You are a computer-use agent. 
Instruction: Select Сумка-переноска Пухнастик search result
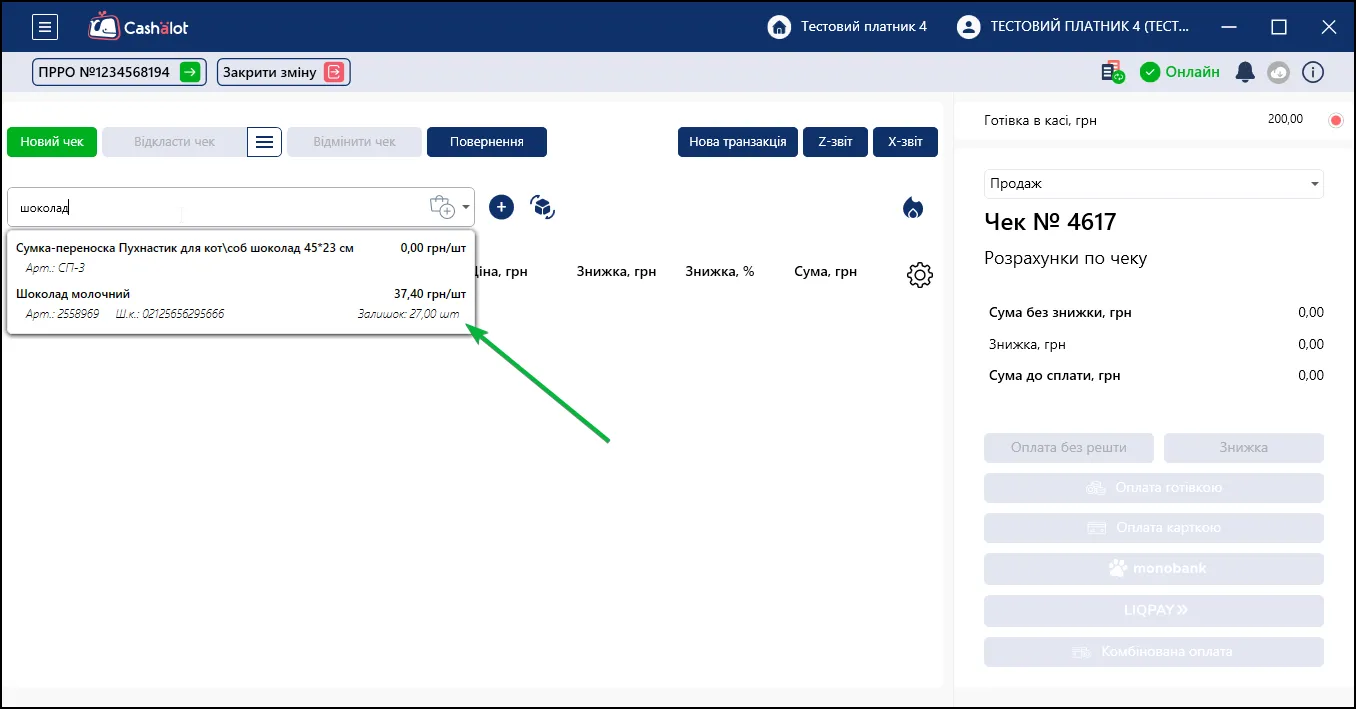pos(241,257)
